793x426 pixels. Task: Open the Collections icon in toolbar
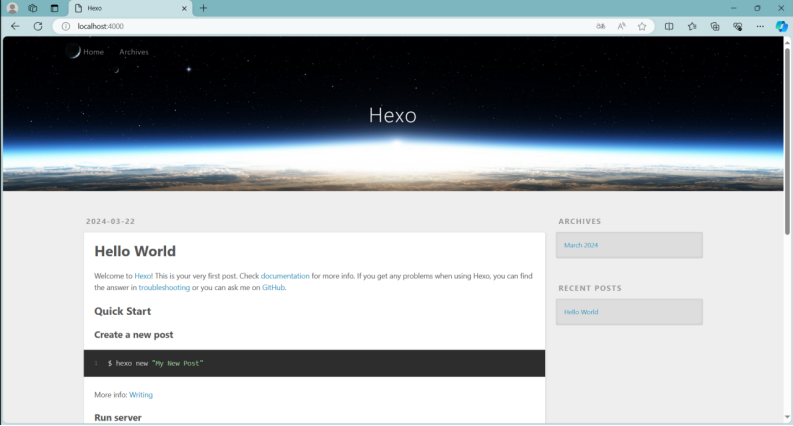click(x=715, y=26)
